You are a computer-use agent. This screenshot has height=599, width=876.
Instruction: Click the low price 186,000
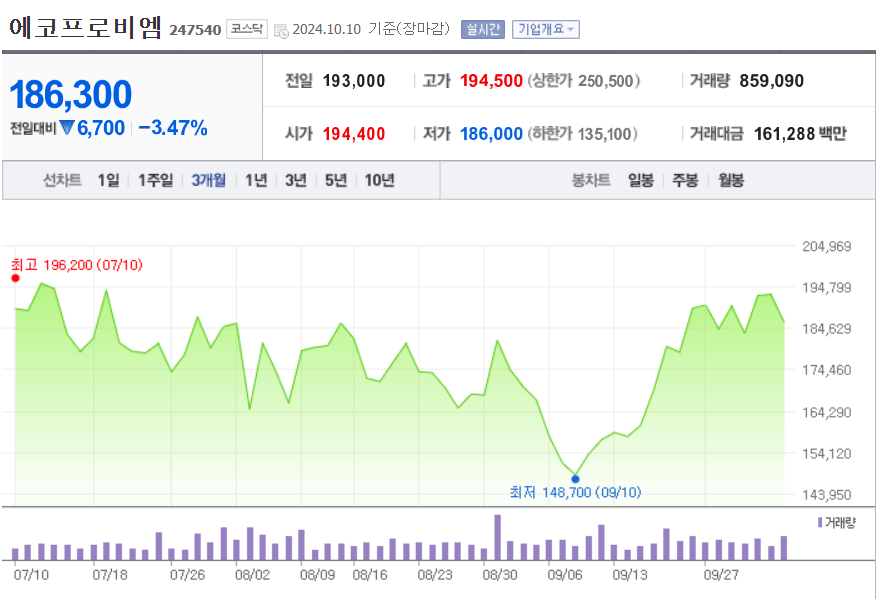[x=491, y=134]
